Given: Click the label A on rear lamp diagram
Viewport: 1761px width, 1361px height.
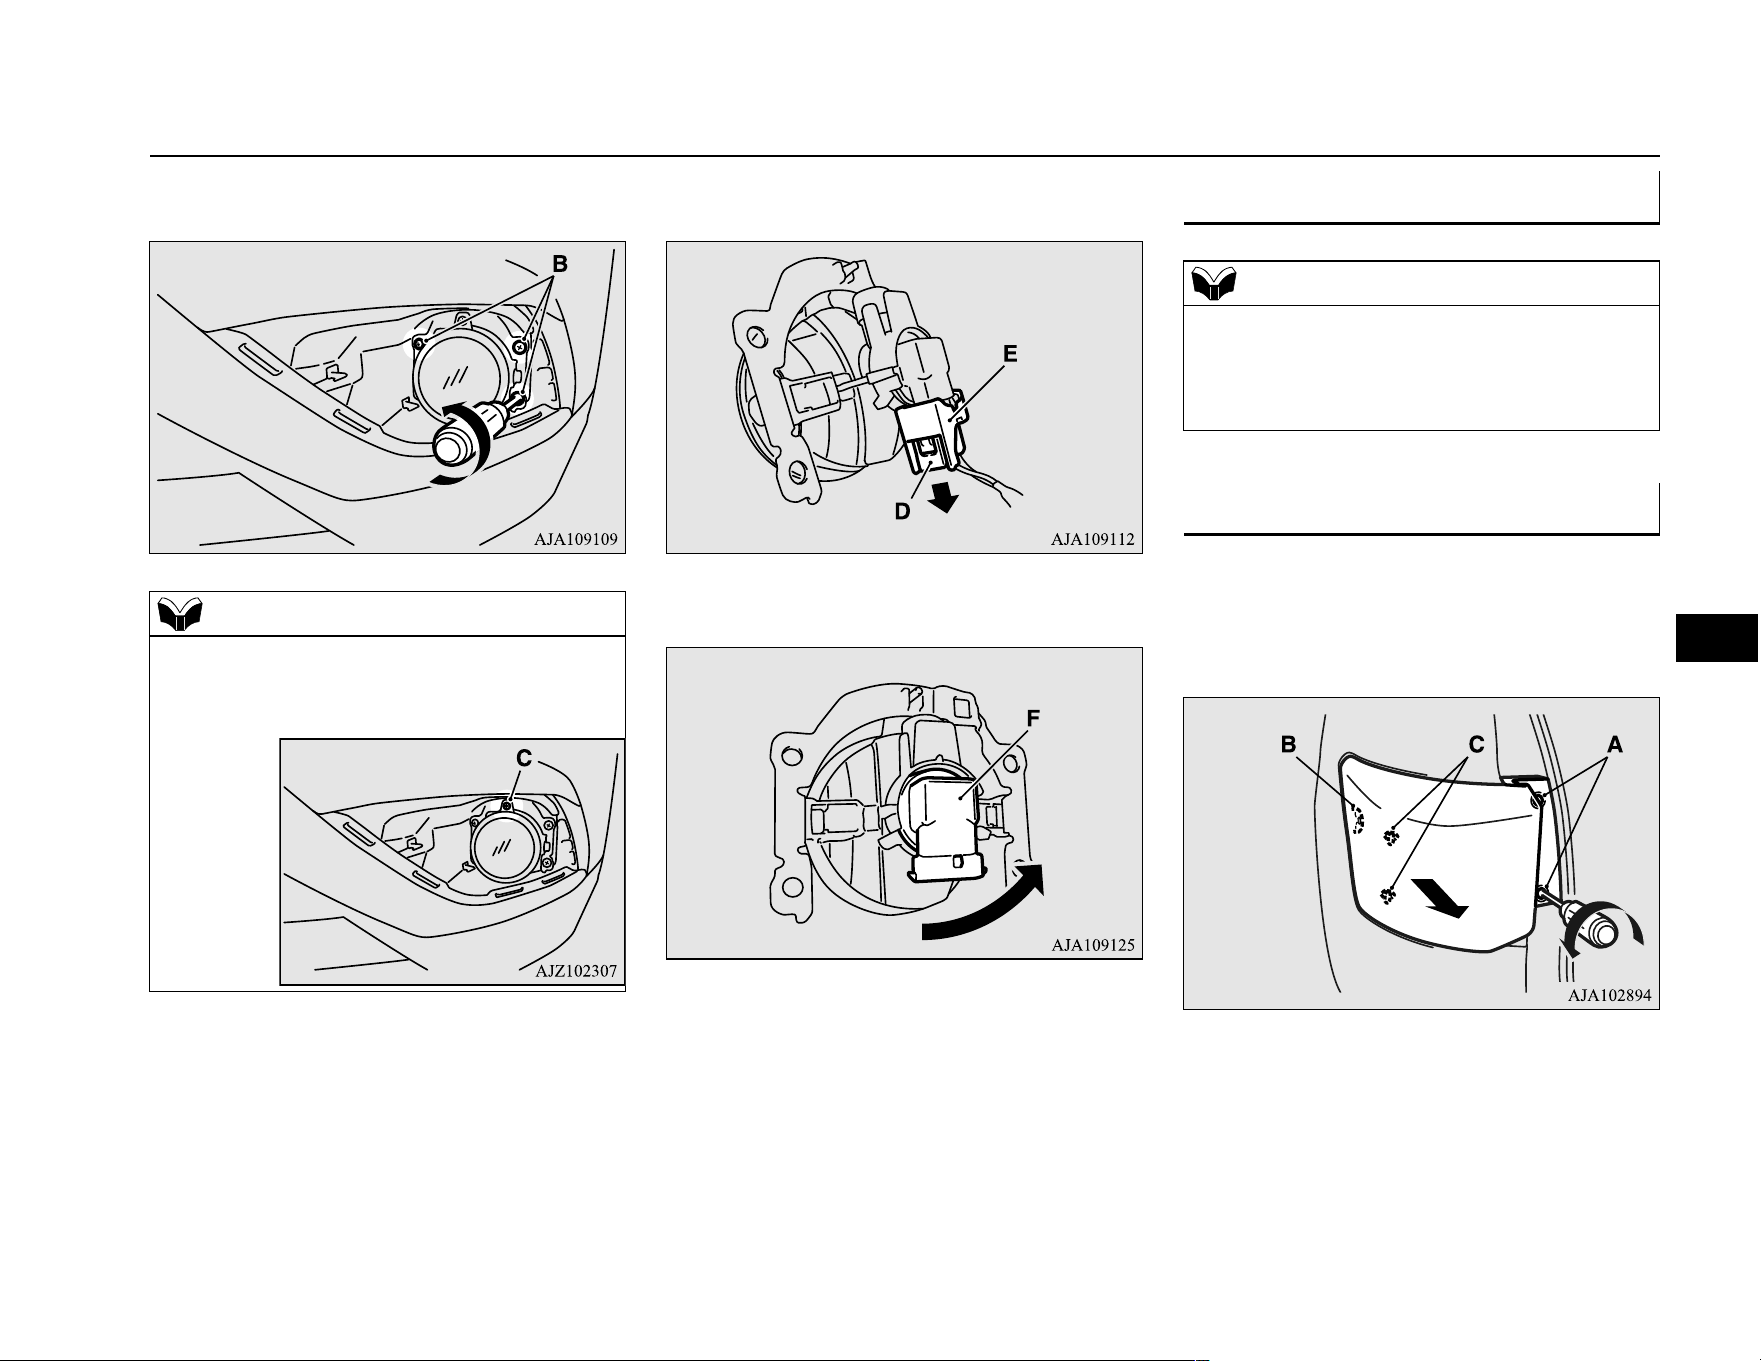Looking at the screenshot, I should click(1615, 744).
